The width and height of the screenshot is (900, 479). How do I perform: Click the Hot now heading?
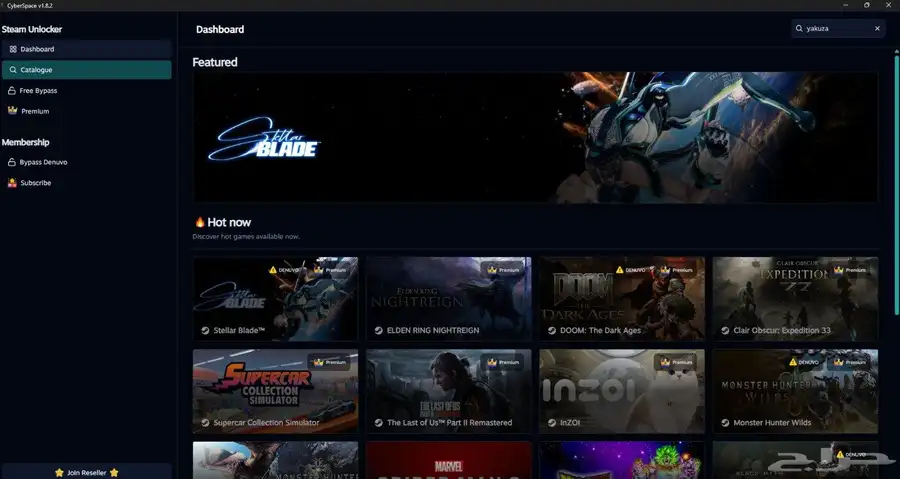click(x=229, y=222)
